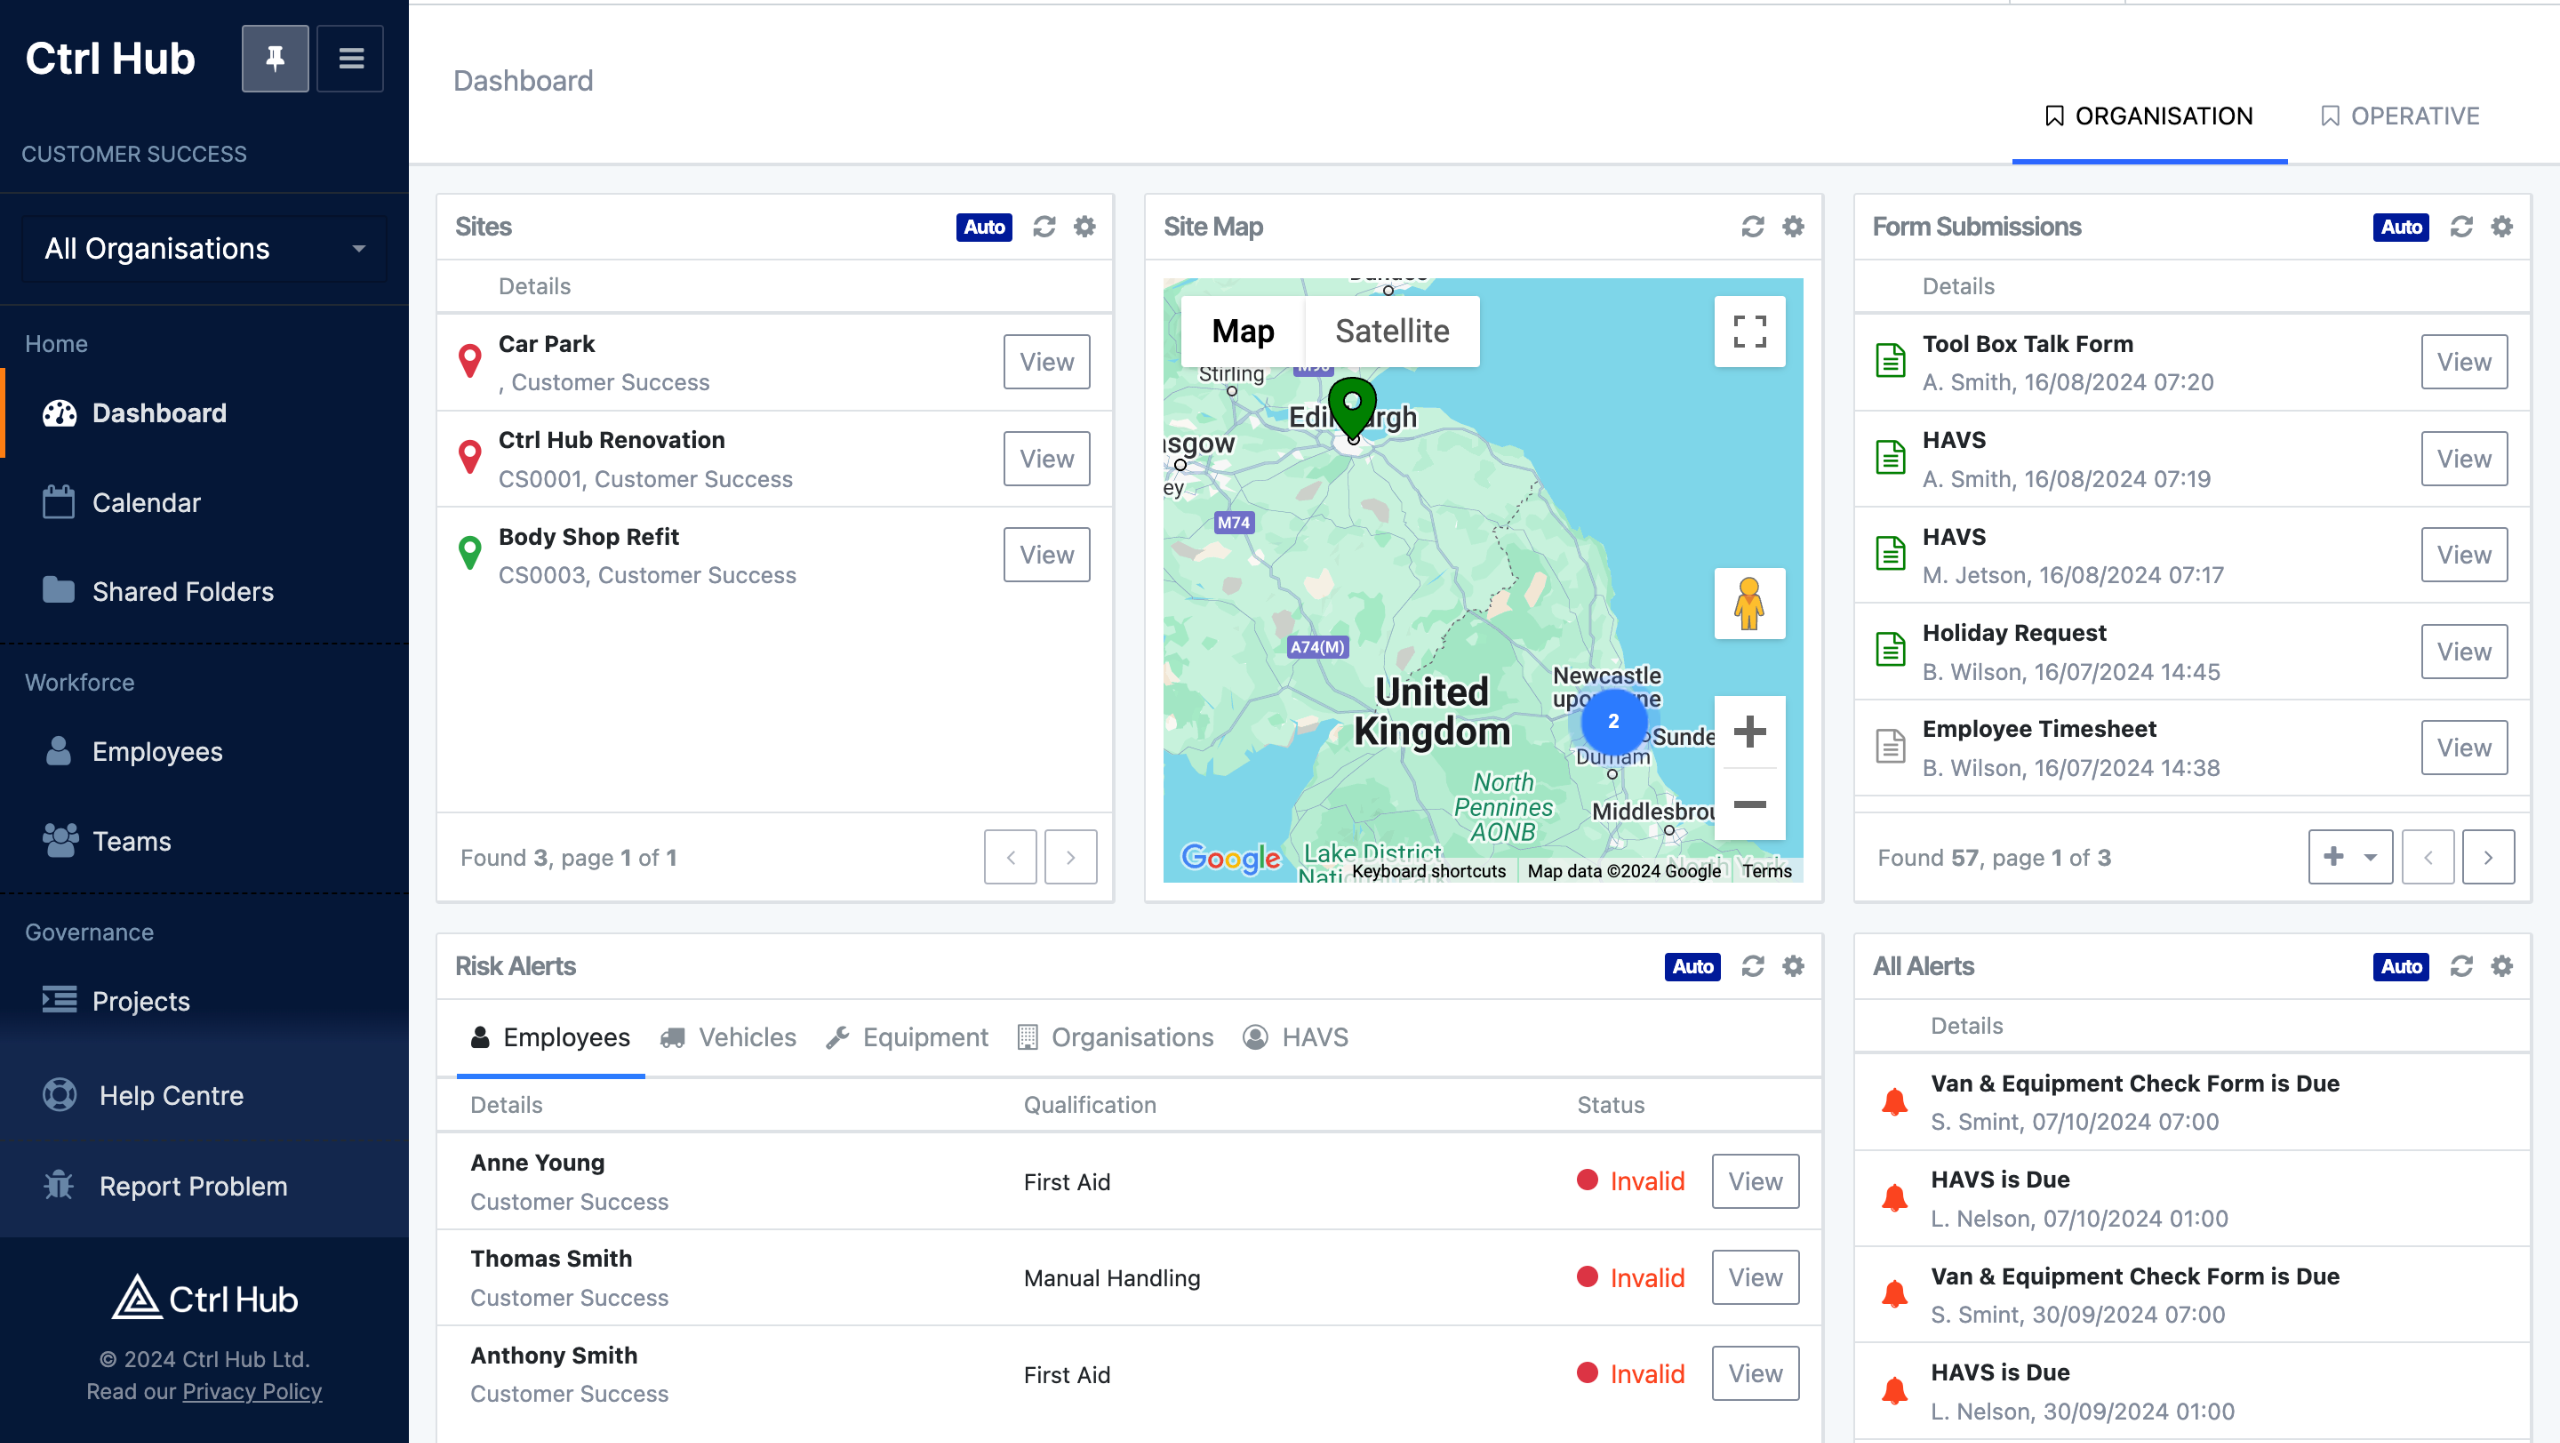Zoom in on the site map
This screenshot has height=1443, width=2560.
point(1749,731)
